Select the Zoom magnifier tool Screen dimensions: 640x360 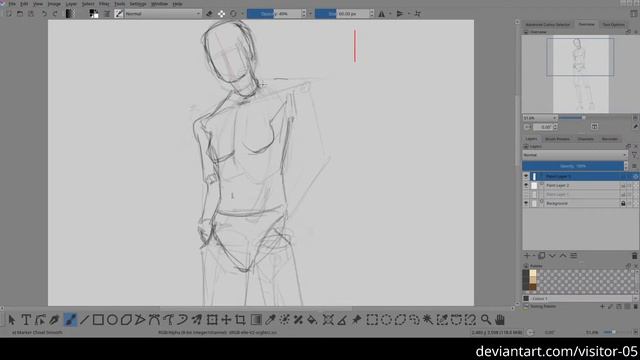pos(485,320)
